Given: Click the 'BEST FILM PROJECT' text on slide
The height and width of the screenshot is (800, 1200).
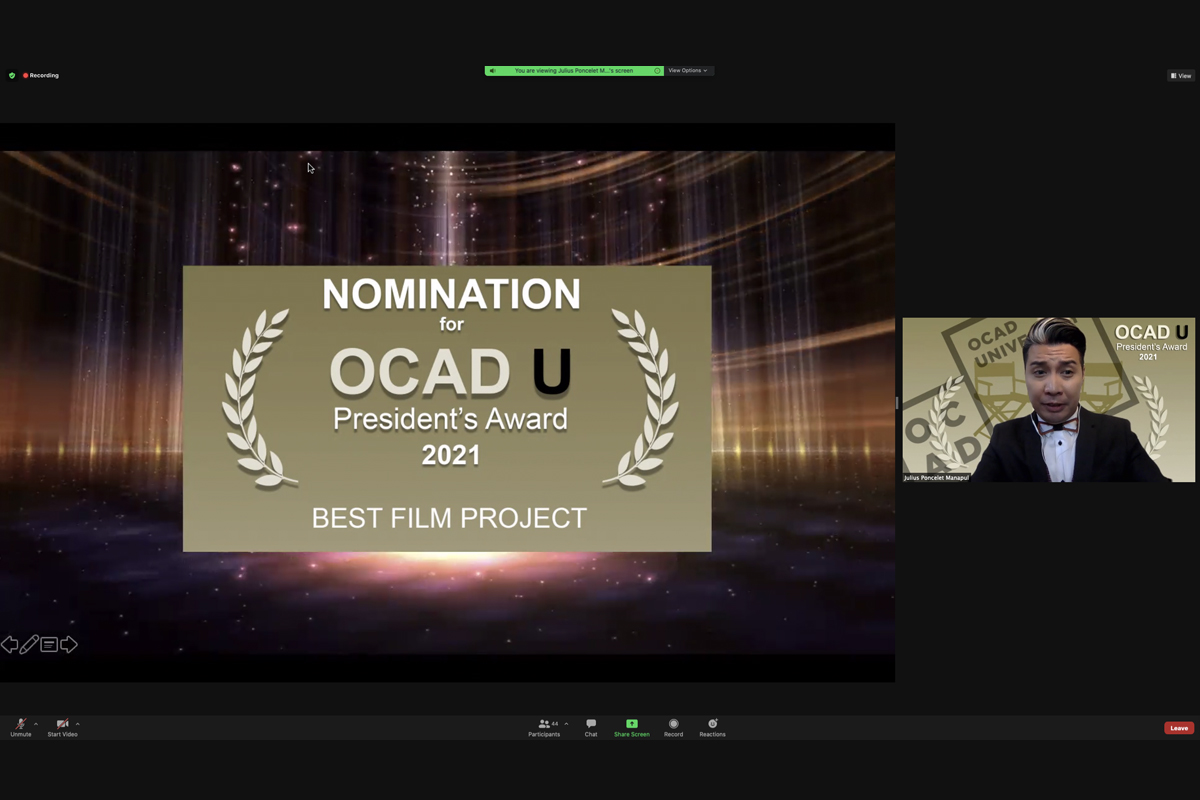Looking at the screenshot, I should click(x=449, y=518).
